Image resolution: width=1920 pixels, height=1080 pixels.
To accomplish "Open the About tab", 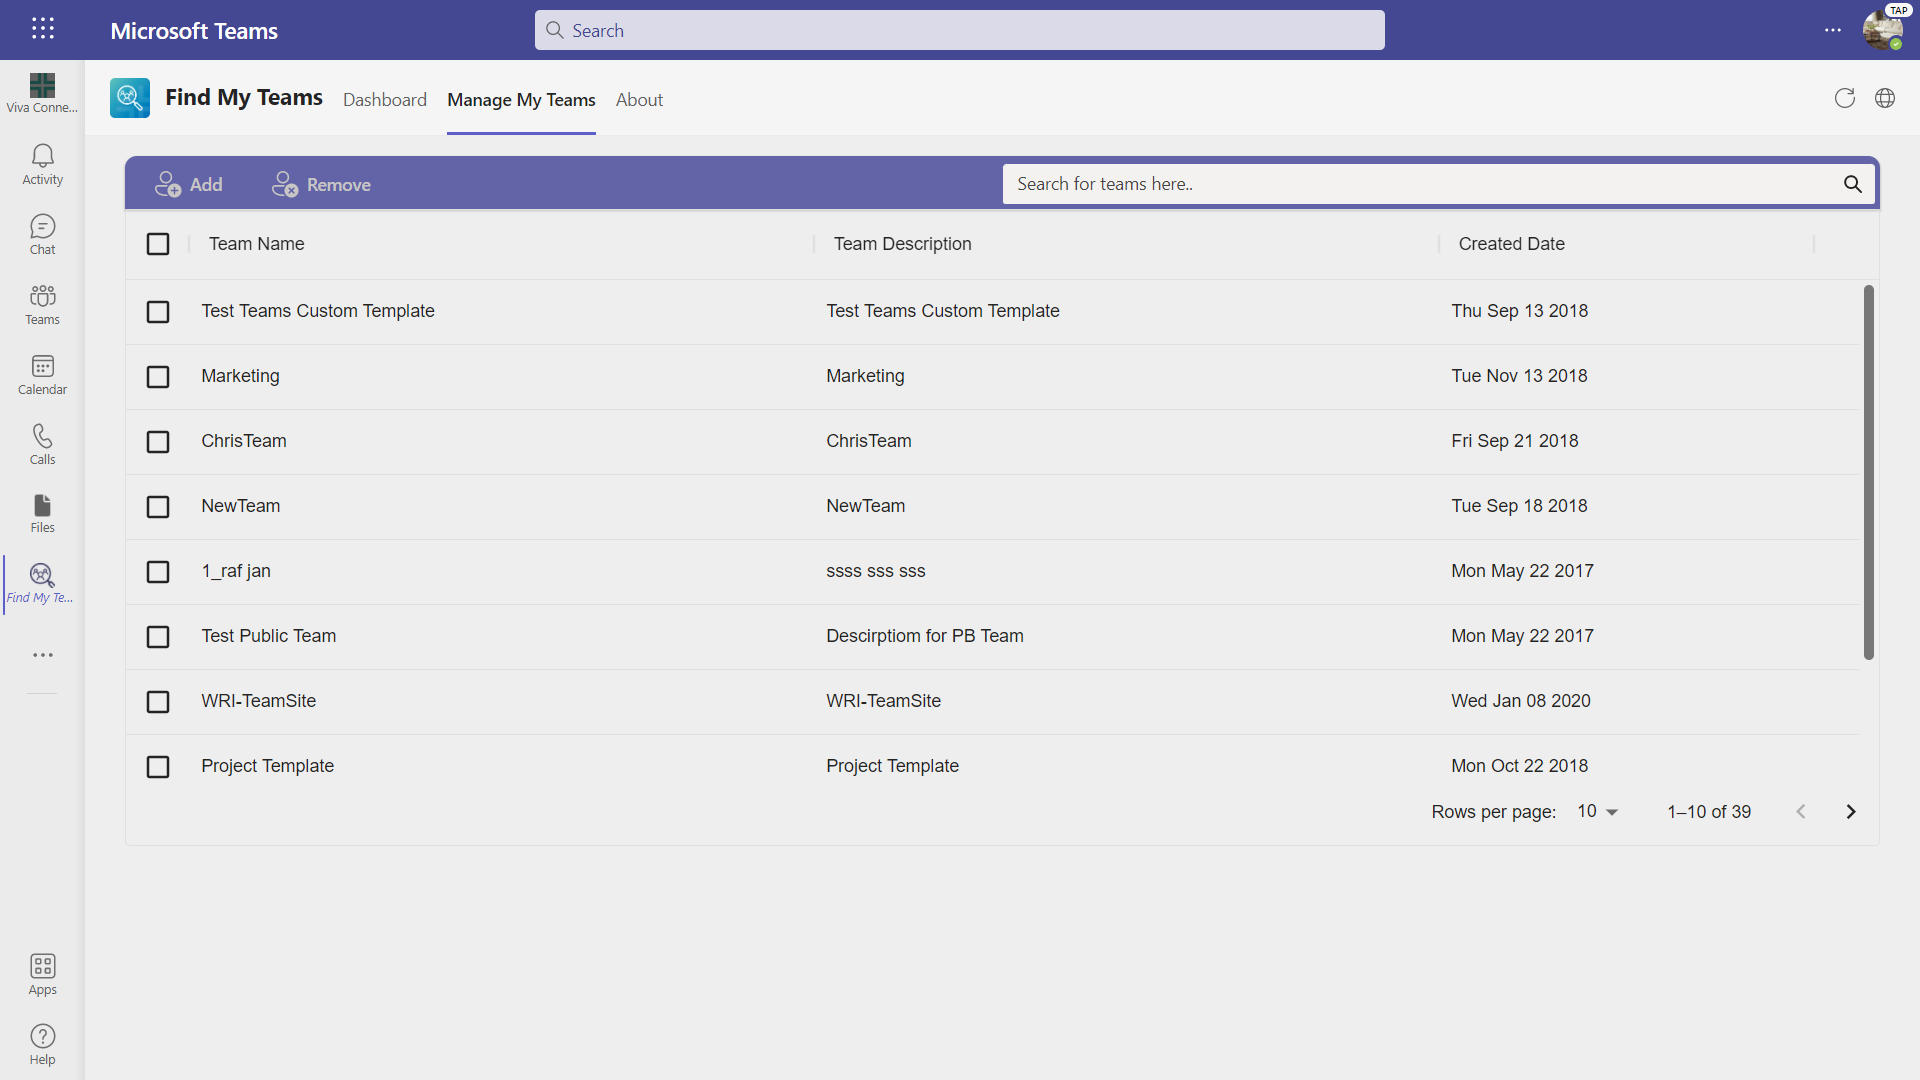I will point(639,100).
